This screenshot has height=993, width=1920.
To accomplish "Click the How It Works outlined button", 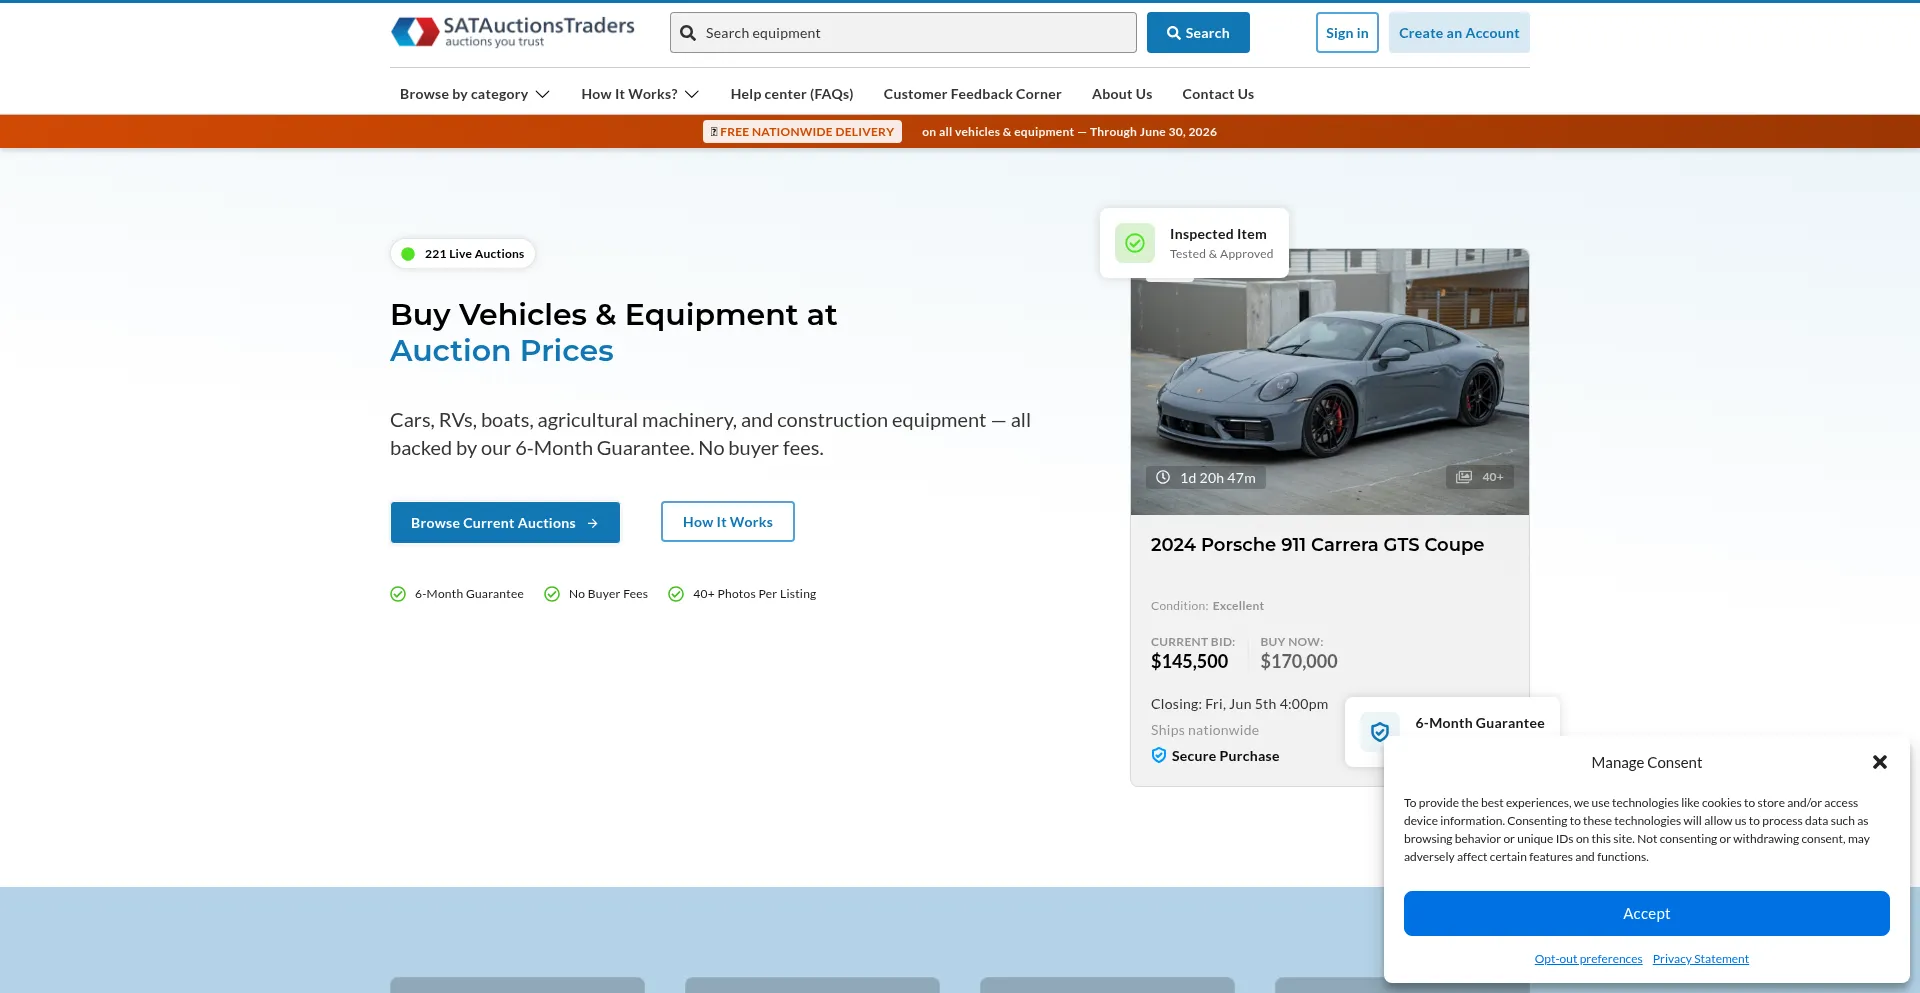I will pyautogui.click(x=728, y=522).
